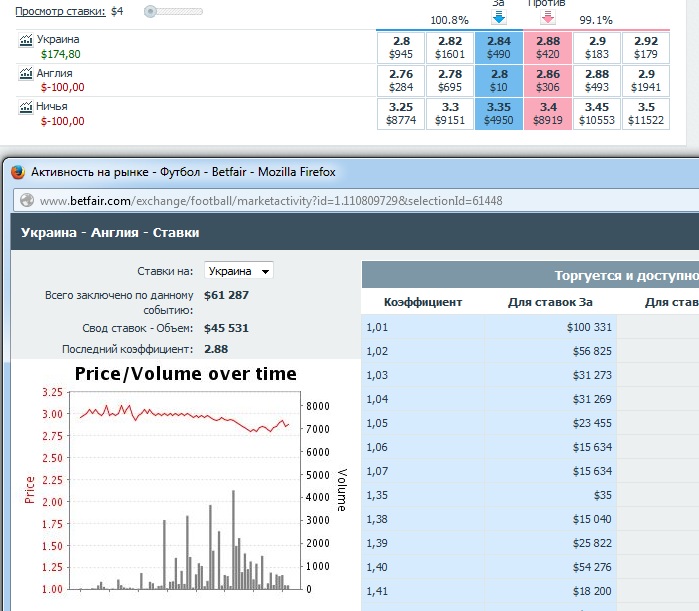Lay Ничья at 3.4 for $8919
The height and width of the screenshot is (611, 699).
coord(548,114)
